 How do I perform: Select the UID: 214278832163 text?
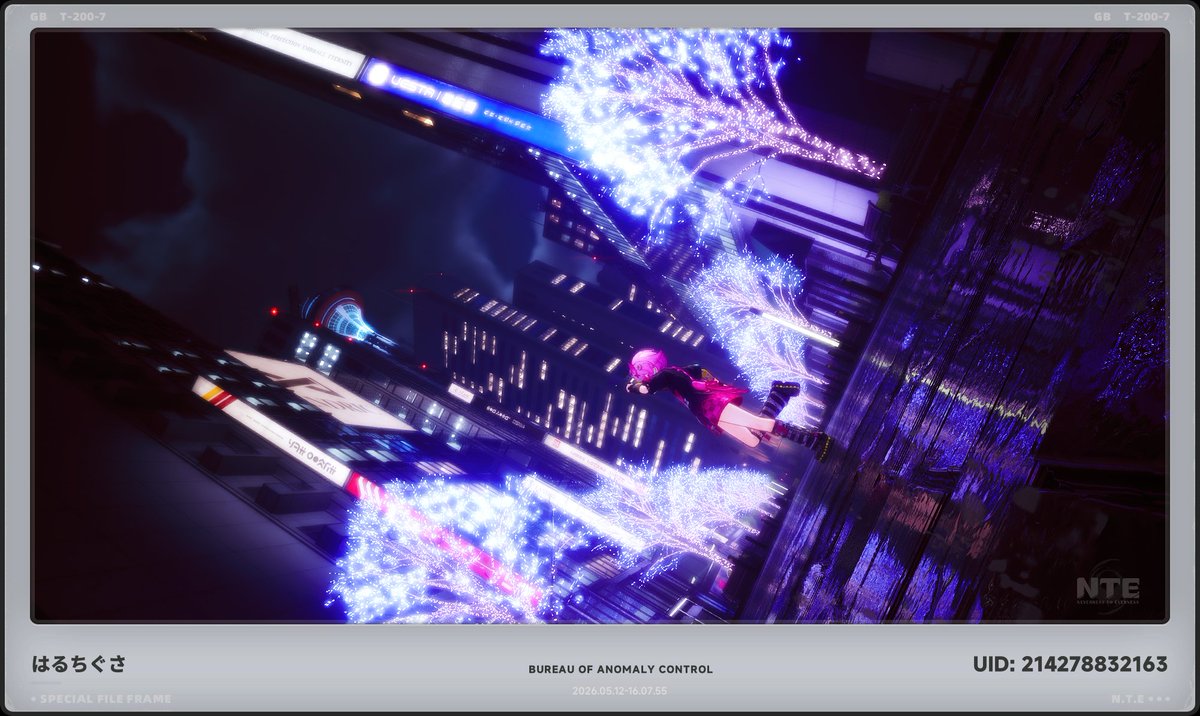click(x=1070, y=664)
